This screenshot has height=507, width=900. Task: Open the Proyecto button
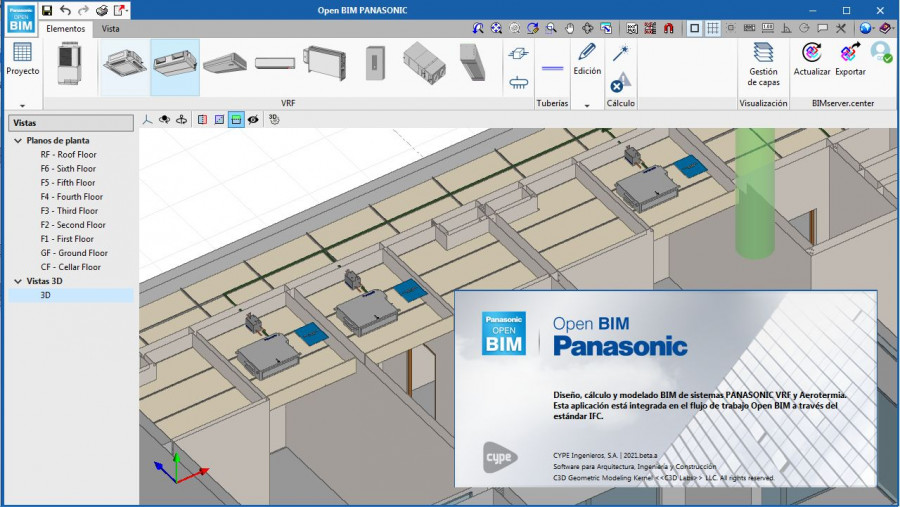[22, 59]
